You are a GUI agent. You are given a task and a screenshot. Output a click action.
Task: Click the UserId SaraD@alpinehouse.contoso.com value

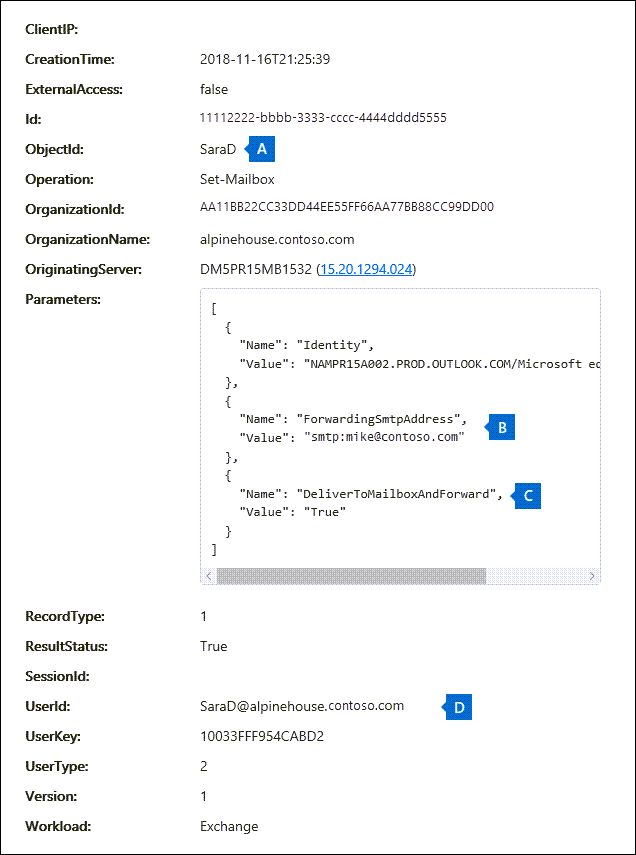(302, 706)
